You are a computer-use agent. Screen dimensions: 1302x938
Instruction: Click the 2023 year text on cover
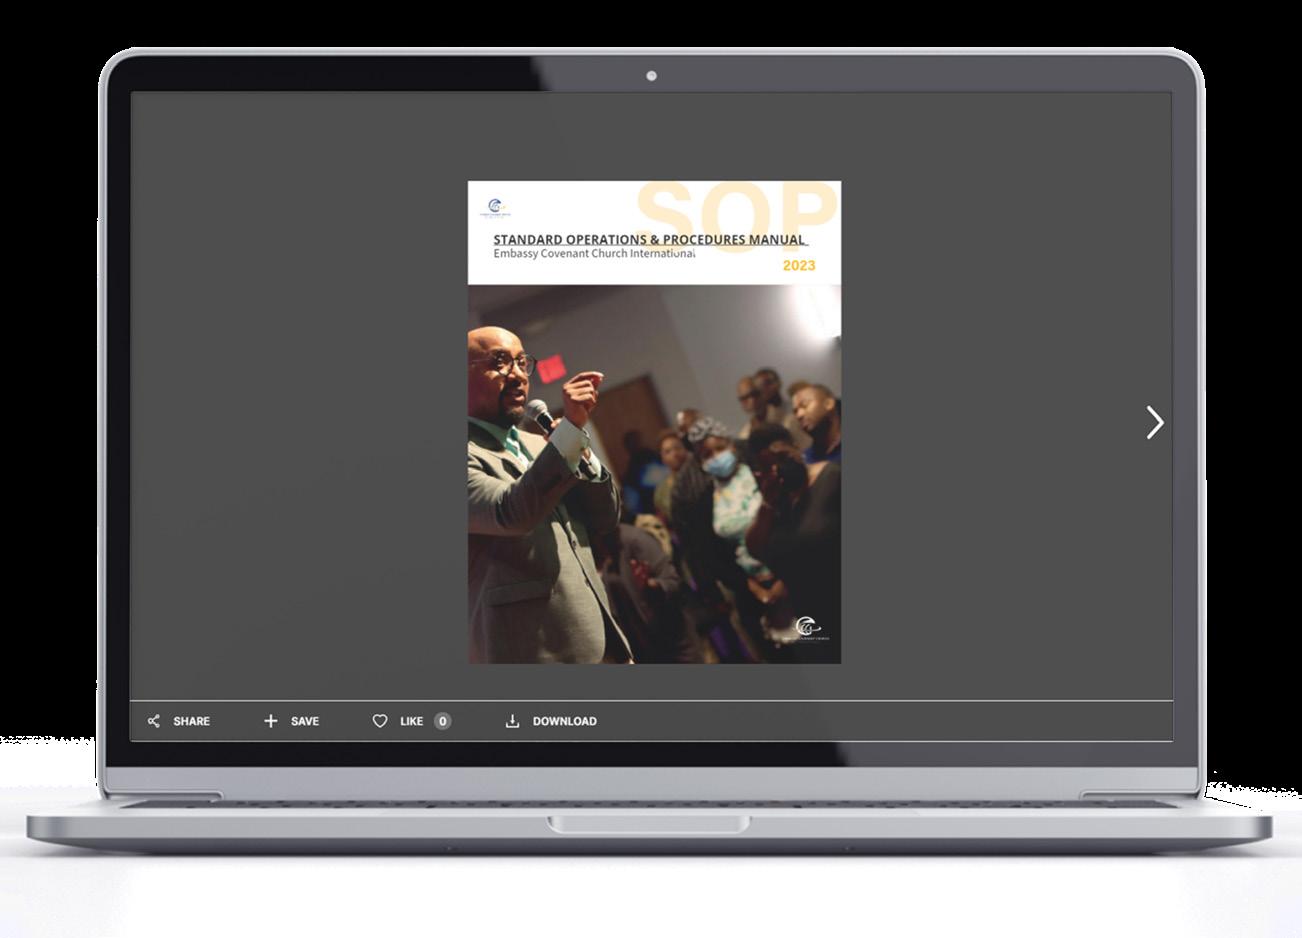(x=799, y=265)
